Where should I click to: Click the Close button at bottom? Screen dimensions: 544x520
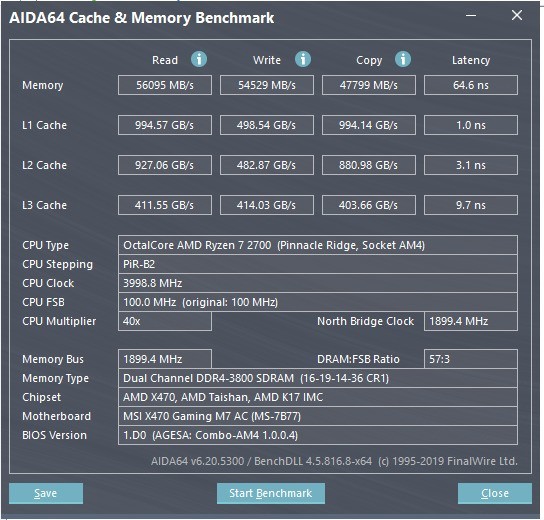pos(495,493)
